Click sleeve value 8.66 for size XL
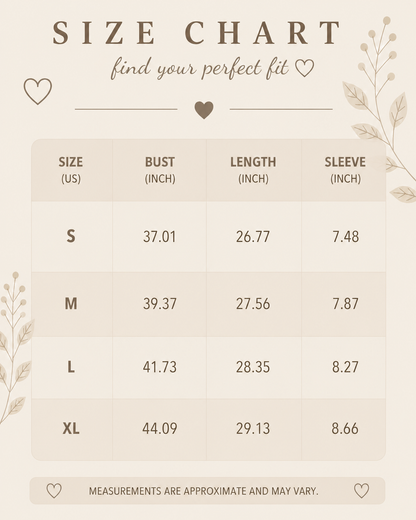Image resolution: width=416 pixels, height=520 pixels. pos(345,428)
